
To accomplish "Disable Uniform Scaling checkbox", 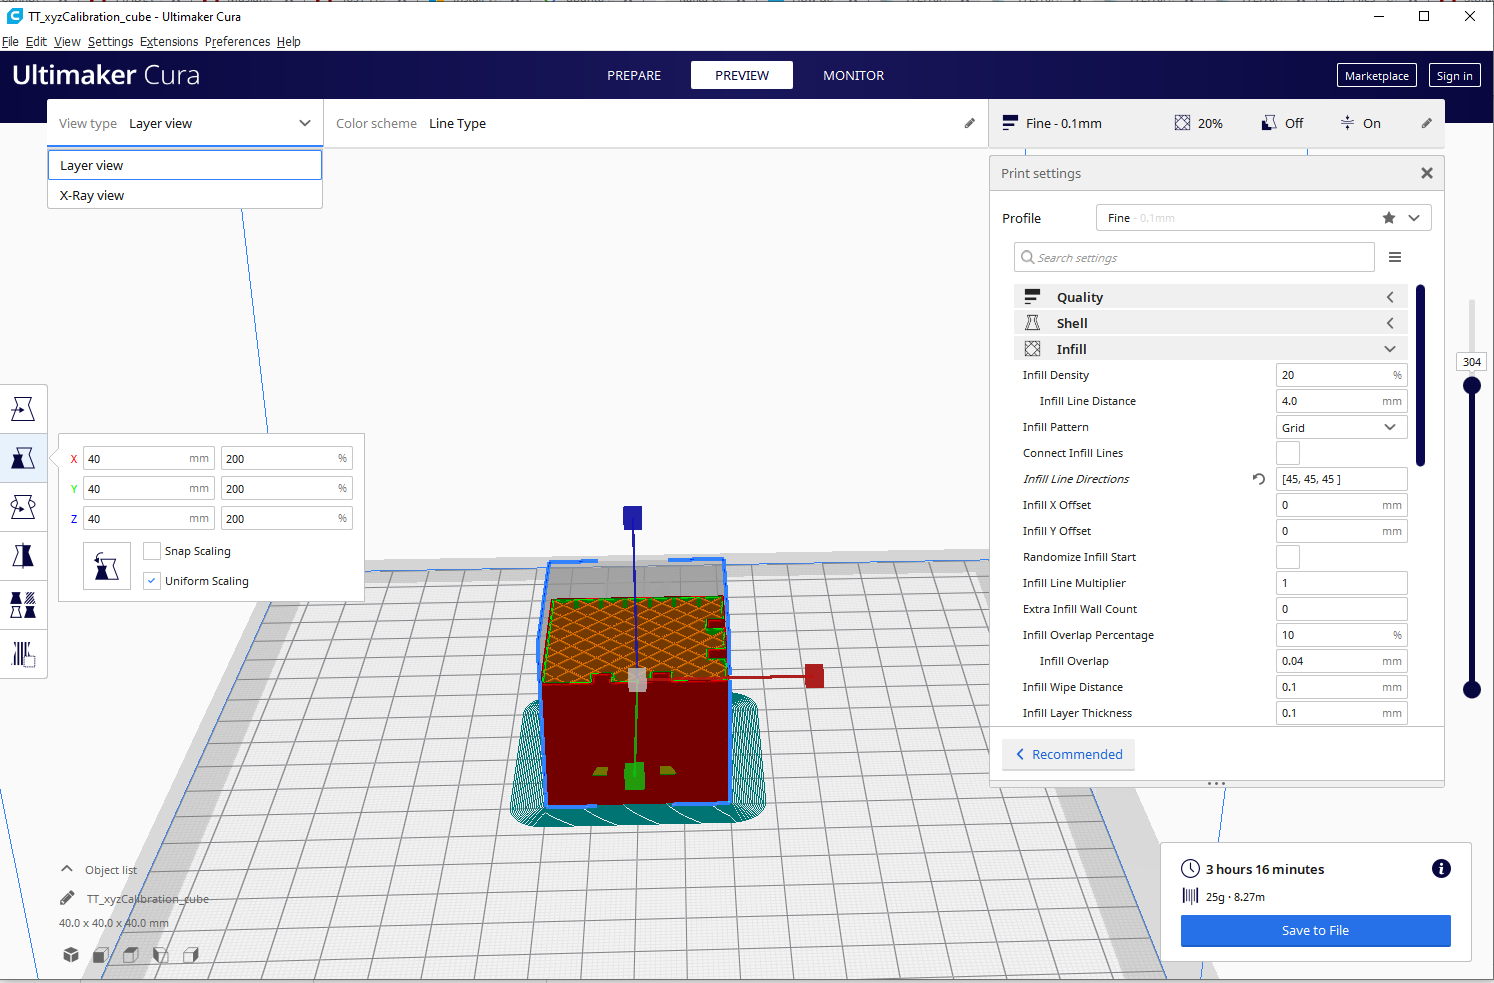I will coord(152,581).
